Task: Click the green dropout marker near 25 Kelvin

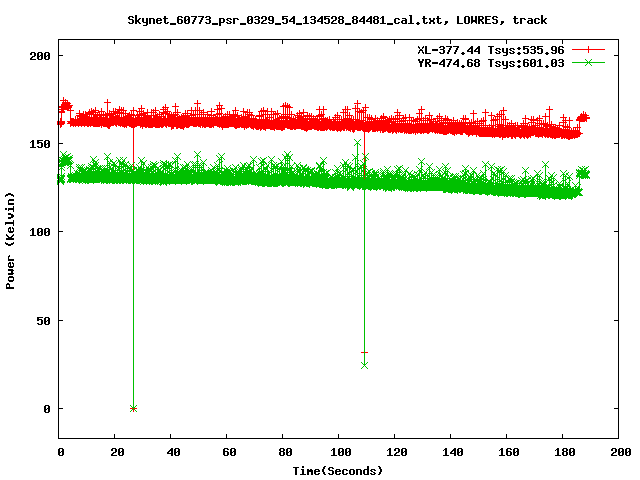Action: tap(364, 365)
